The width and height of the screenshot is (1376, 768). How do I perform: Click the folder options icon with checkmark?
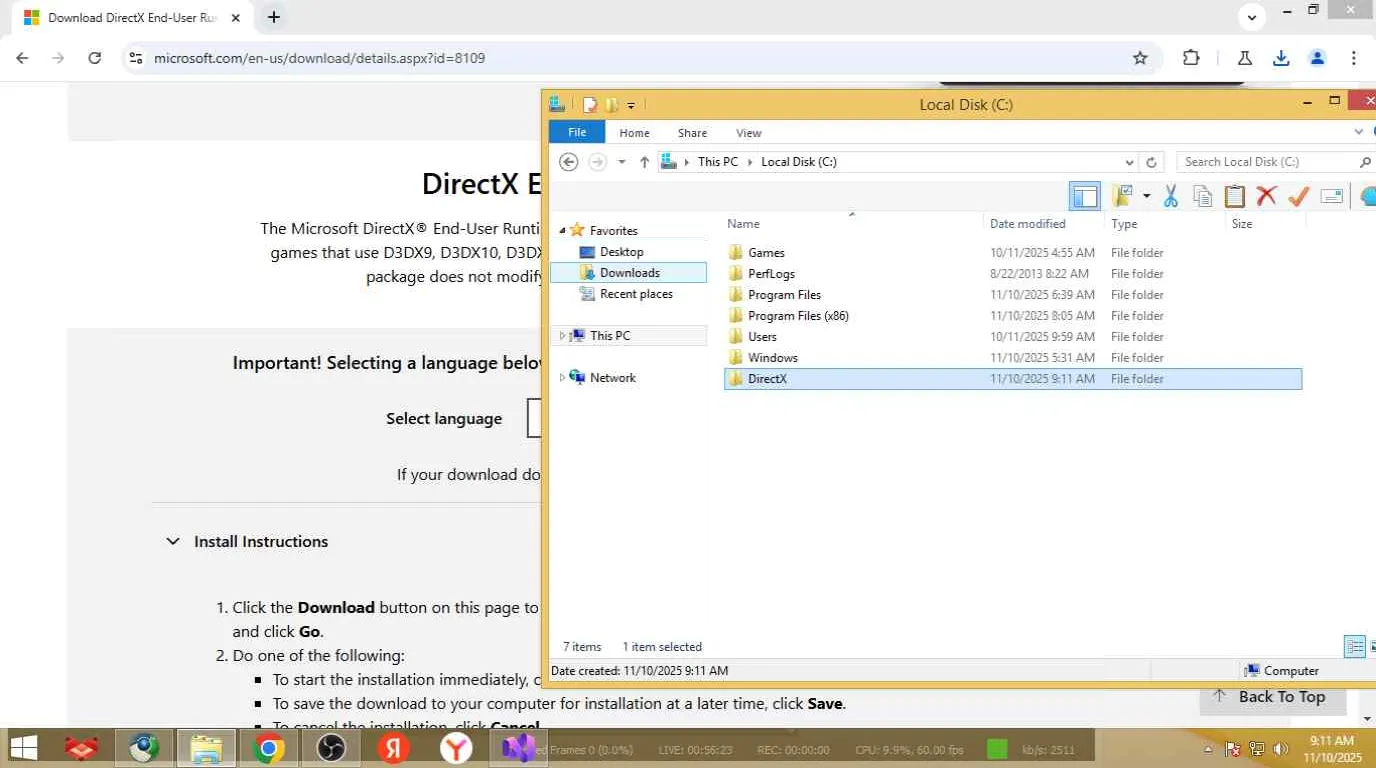(1122, 196)
